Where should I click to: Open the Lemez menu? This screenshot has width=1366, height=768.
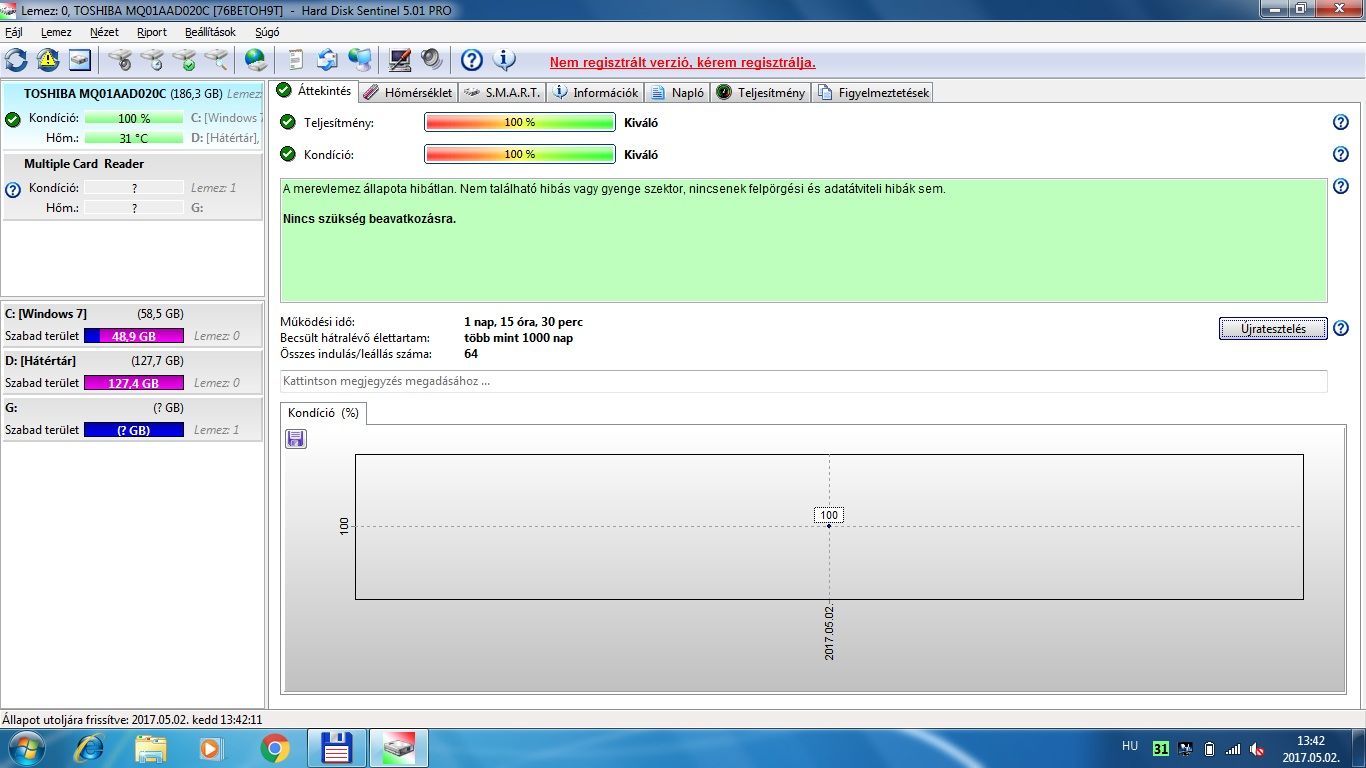(x=56, y=32)
